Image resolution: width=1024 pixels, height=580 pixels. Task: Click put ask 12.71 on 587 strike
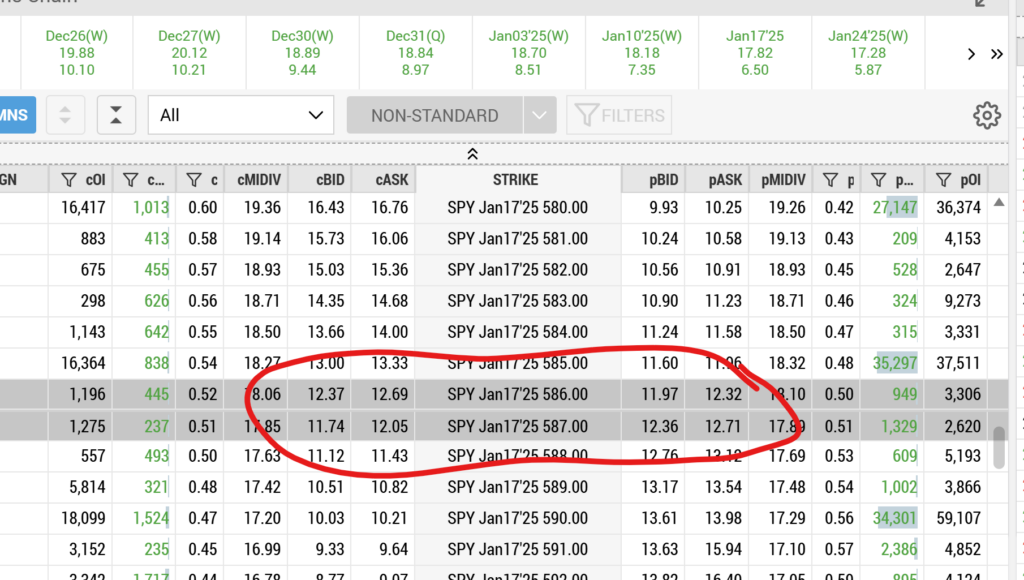click(x=723, y=427)
